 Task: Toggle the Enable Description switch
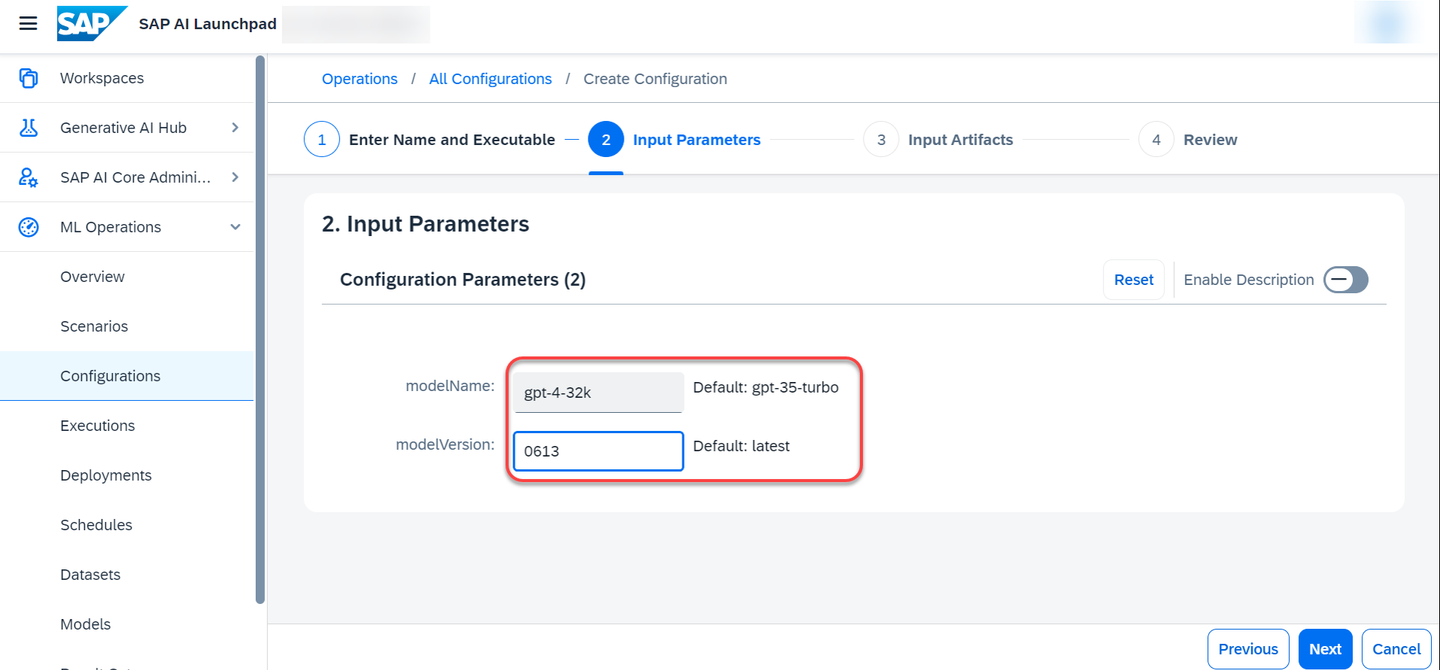pyautogui.click(x=1346, y=280)
